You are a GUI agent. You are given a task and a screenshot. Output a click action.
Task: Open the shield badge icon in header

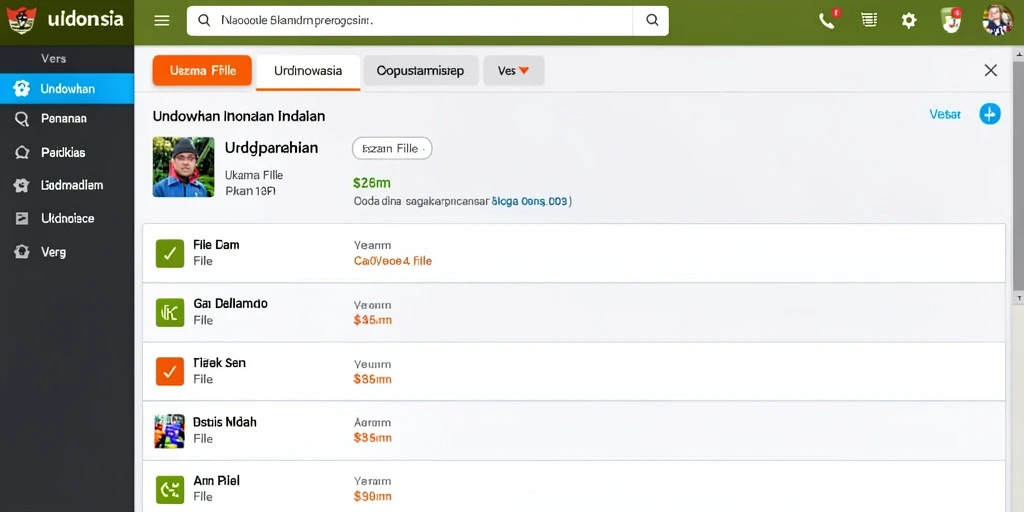951,20
